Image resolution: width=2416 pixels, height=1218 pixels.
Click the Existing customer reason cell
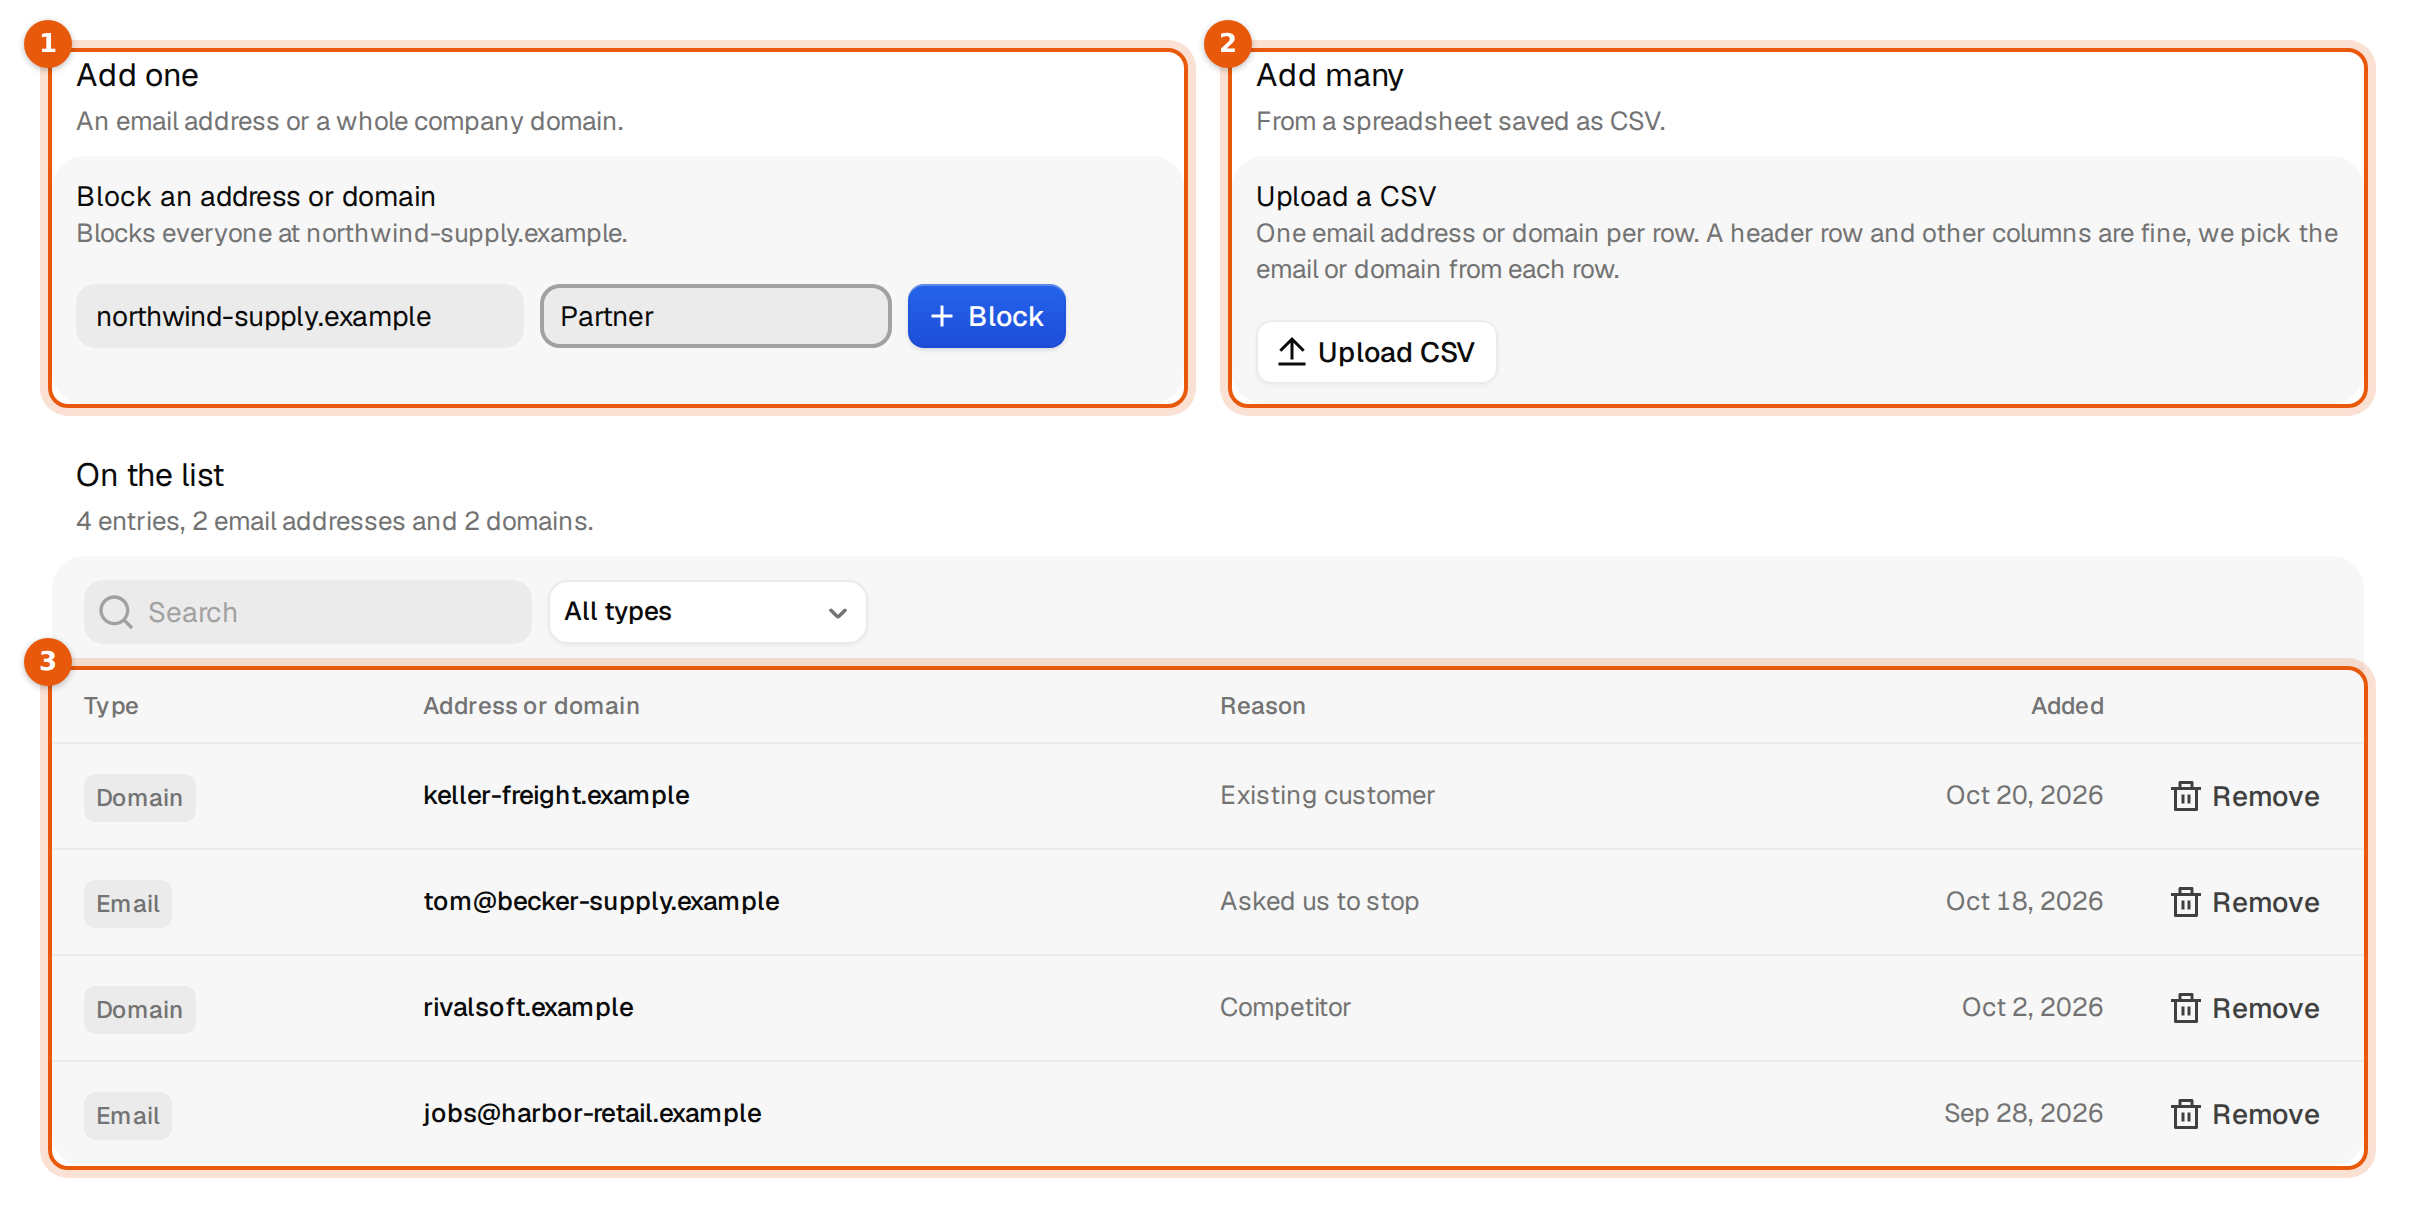(1327, 795)
